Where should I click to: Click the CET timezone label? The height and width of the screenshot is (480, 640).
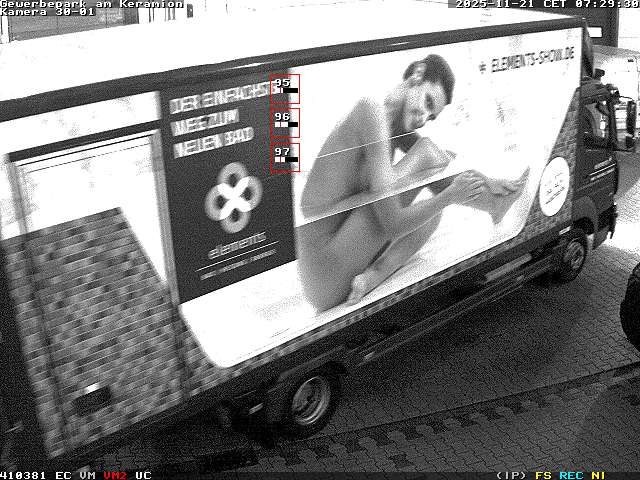point(555,4)
